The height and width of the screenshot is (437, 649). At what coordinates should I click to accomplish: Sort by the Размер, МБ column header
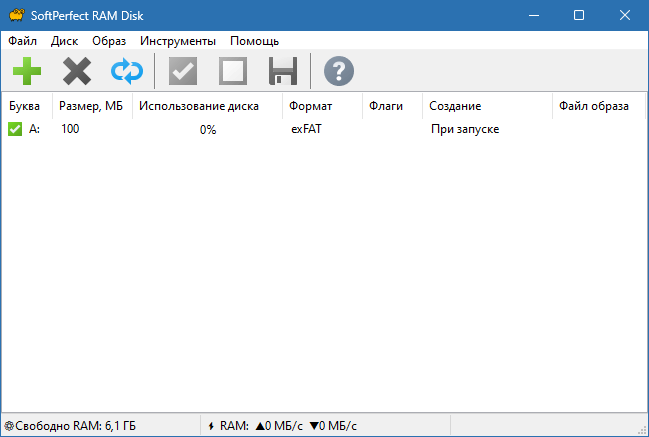(x=92, y=106)
